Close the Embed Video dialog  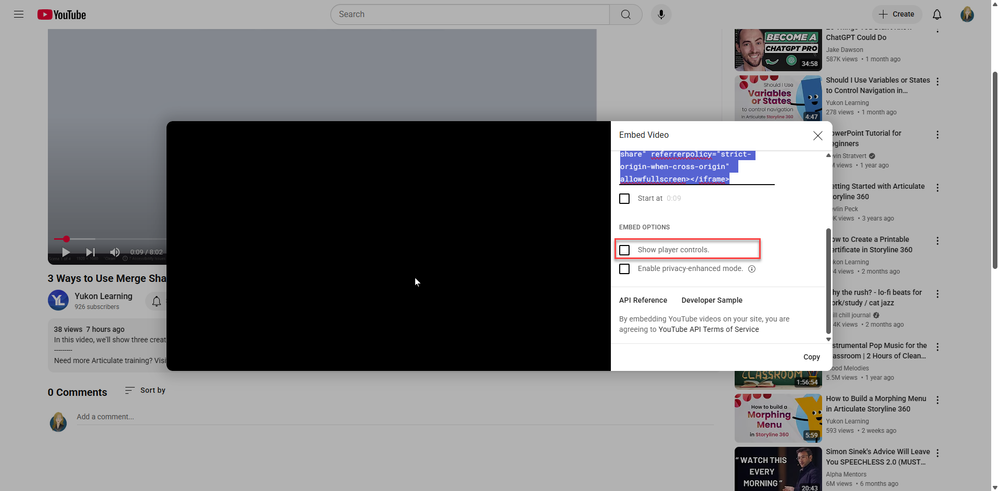click(817, 135)
